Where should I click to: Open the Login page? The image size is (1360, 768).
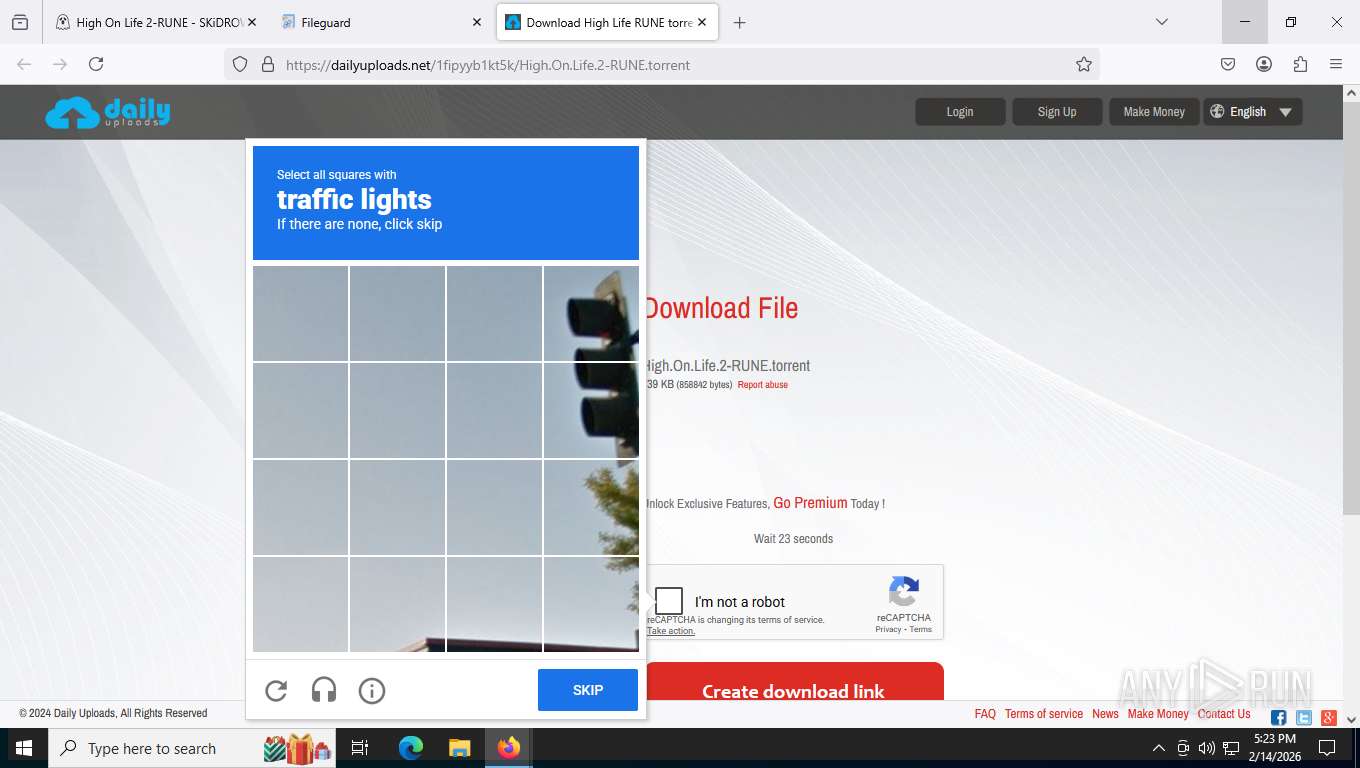click(960, 112)
